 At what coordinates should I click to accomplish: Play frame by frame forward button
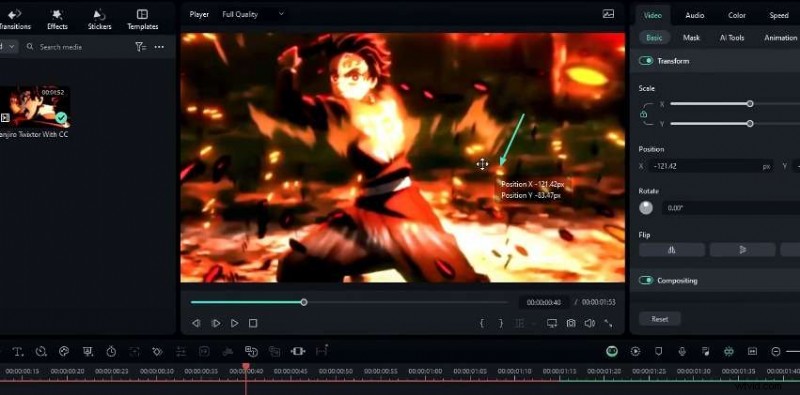pos(216,323)
